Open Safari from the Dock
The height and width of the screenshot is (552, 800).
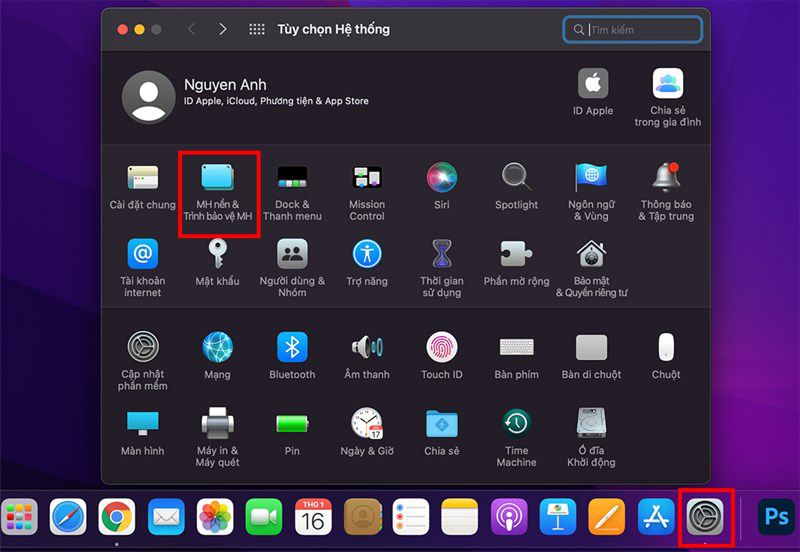pyautogui.click(x=68, y=517)
